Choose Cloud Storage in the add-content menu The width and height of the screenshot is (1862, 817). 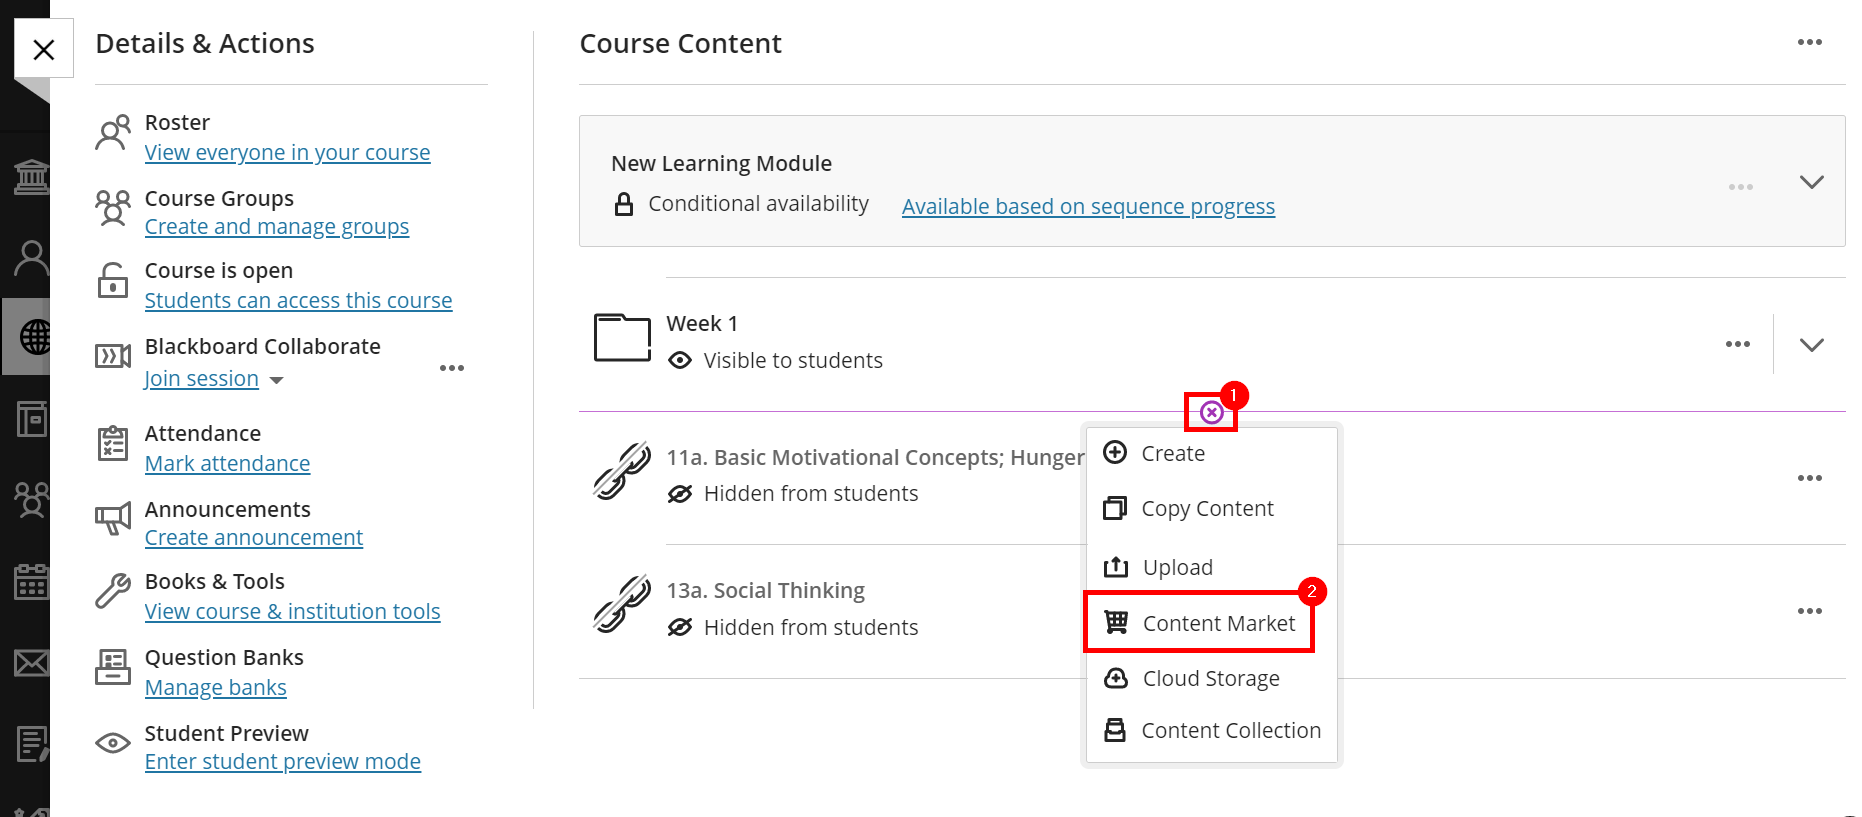click(x=1211, y=678)
